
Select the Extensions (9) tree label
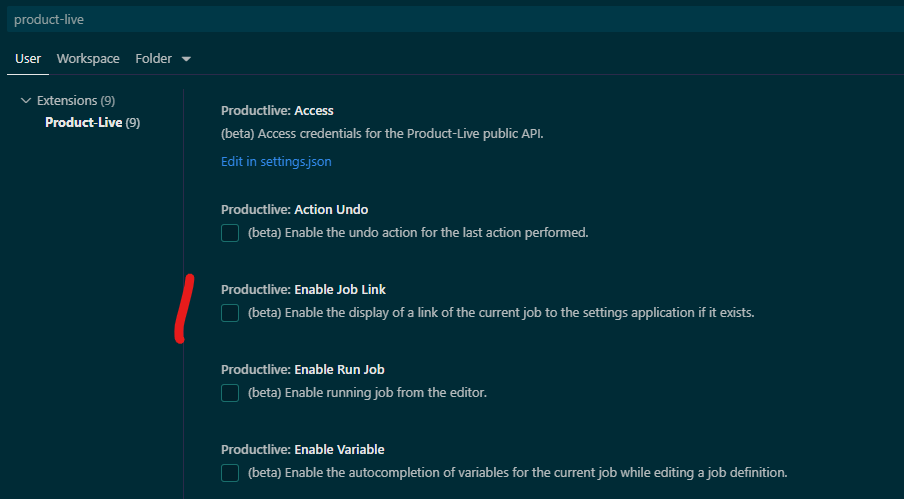pyautogui.click(x=75, y=101)
